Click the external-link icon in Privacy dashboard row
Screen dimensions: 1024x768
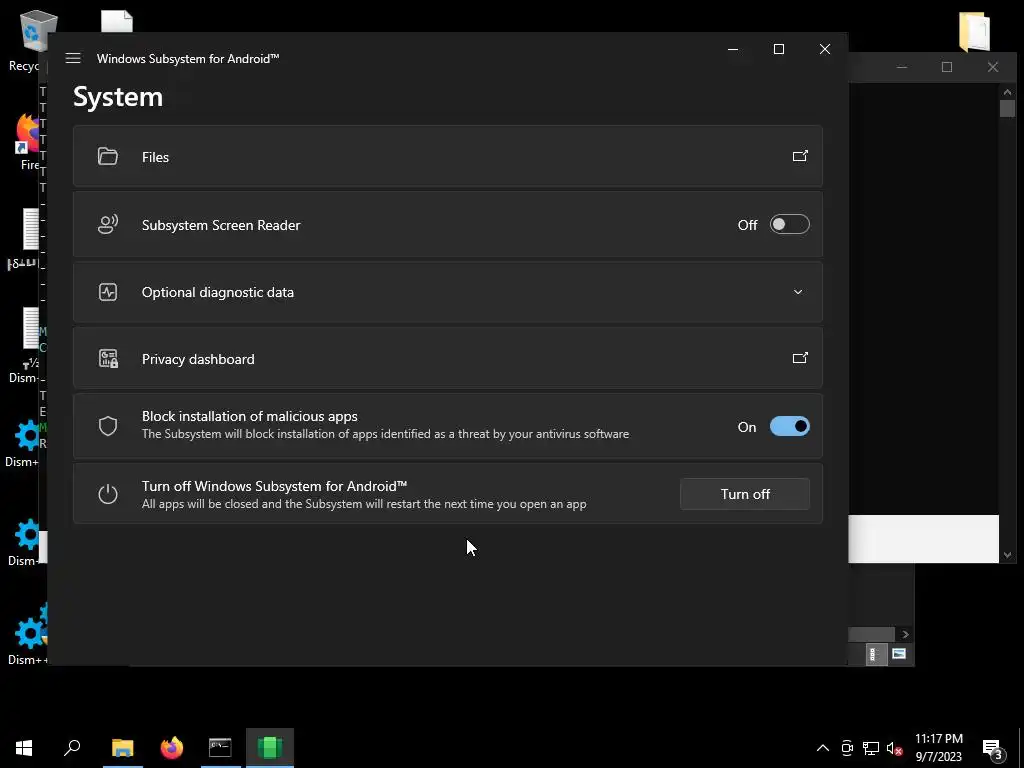(799, 358)
